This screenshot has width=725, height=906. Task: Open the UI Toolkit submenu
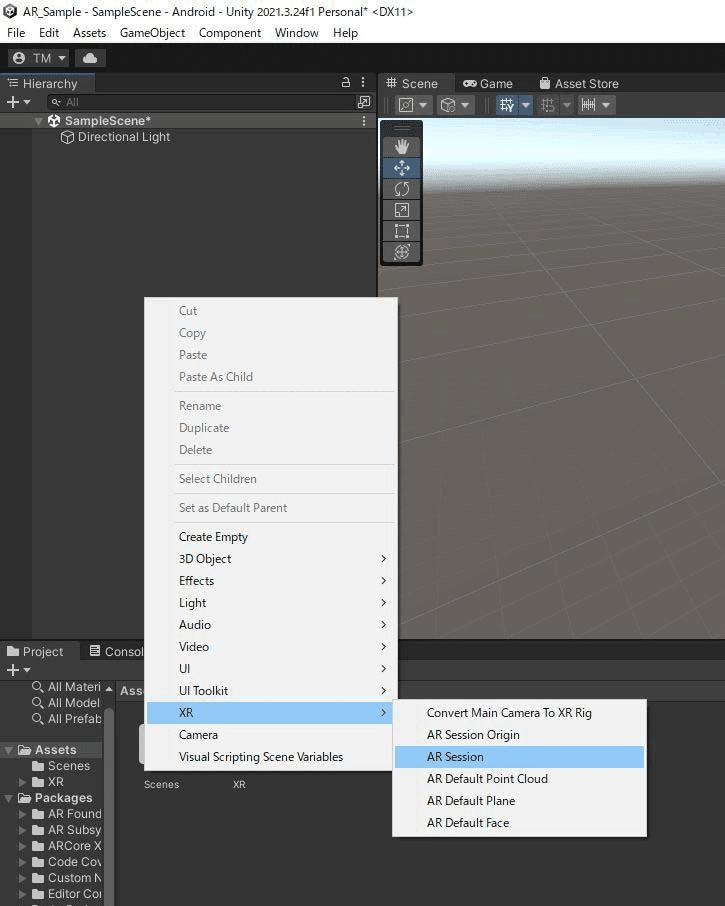click(x=270, y=690)
